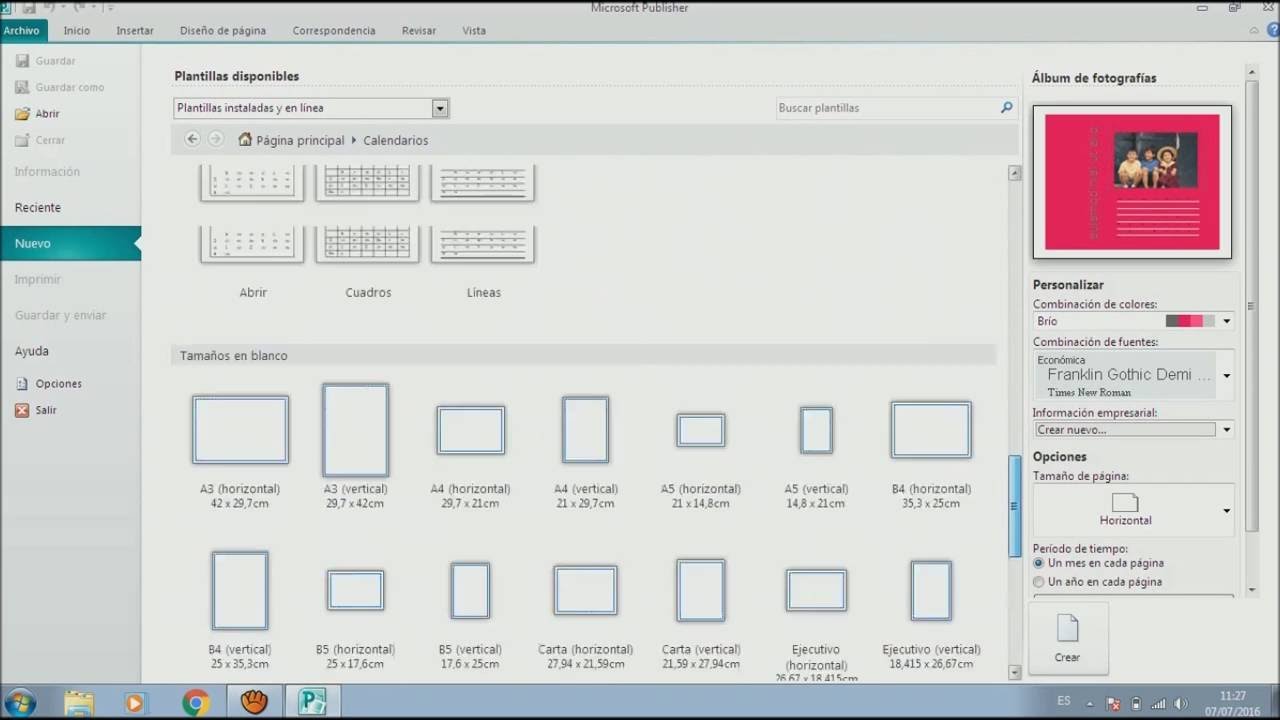1280x720 pixels.
Task: Switch to the Inicio tab
Action: coord(77,31)
